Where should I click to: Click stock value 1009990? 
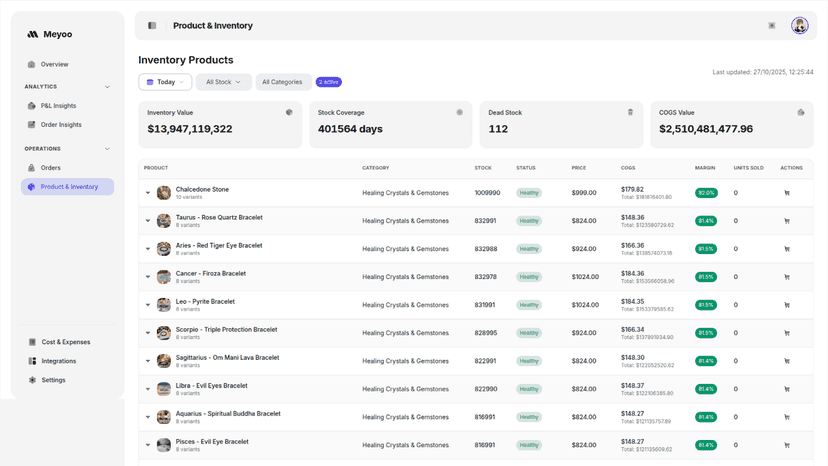487,193
